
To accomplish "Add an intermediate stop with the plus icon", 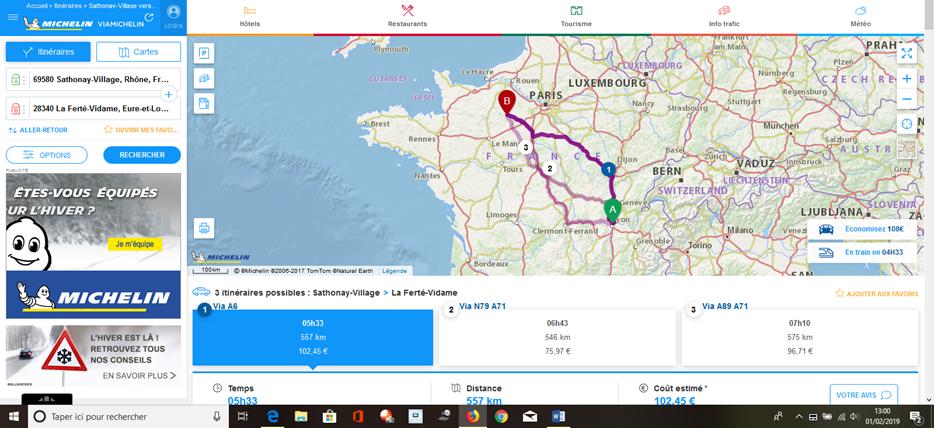I will coord(169,94).
